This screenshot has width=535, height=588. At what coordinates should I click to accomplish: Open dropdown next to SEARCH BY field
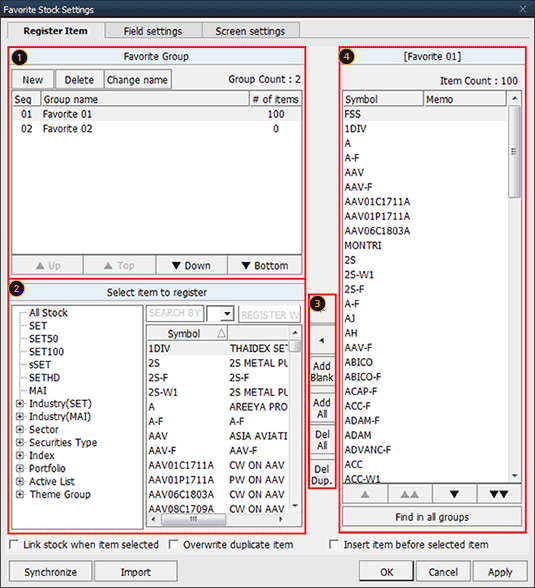227,314
